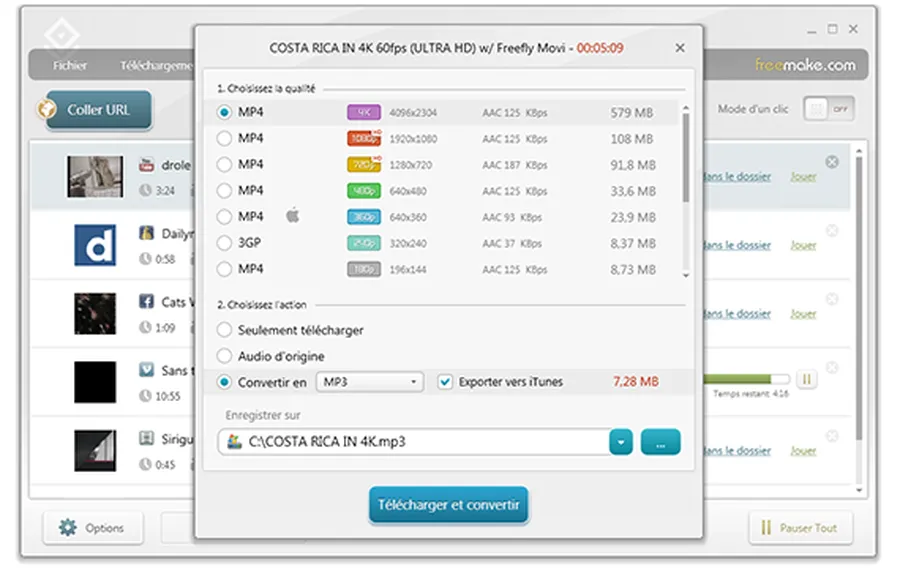
Task: Open the Téléchargement menu
Action: (x=156, y=65)
